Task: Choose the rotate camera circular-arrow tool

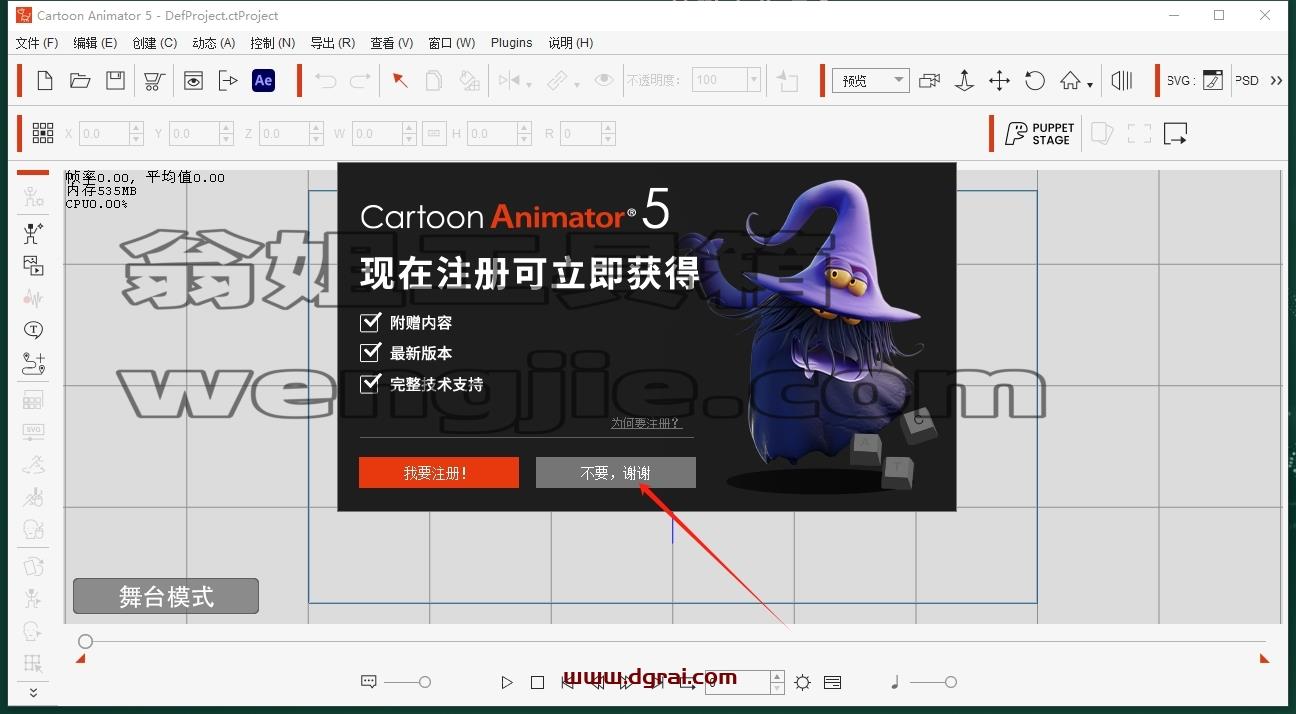Action: 1035,81
